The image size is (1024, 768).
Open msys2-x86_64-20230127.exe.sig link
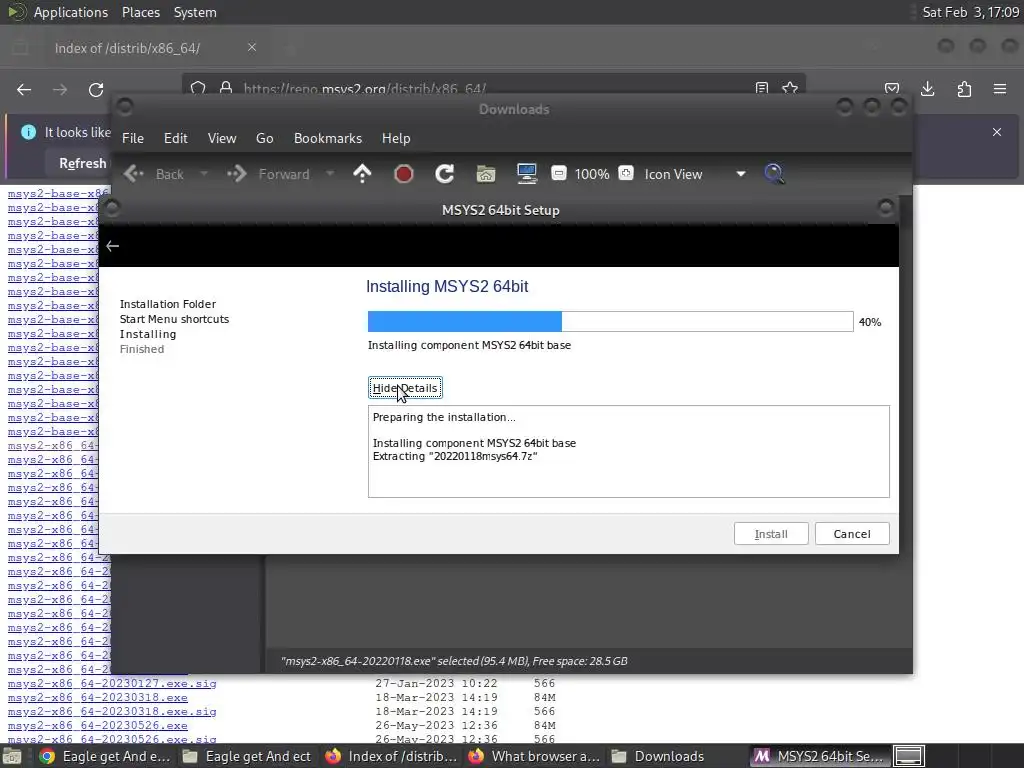tap(112, 683)
